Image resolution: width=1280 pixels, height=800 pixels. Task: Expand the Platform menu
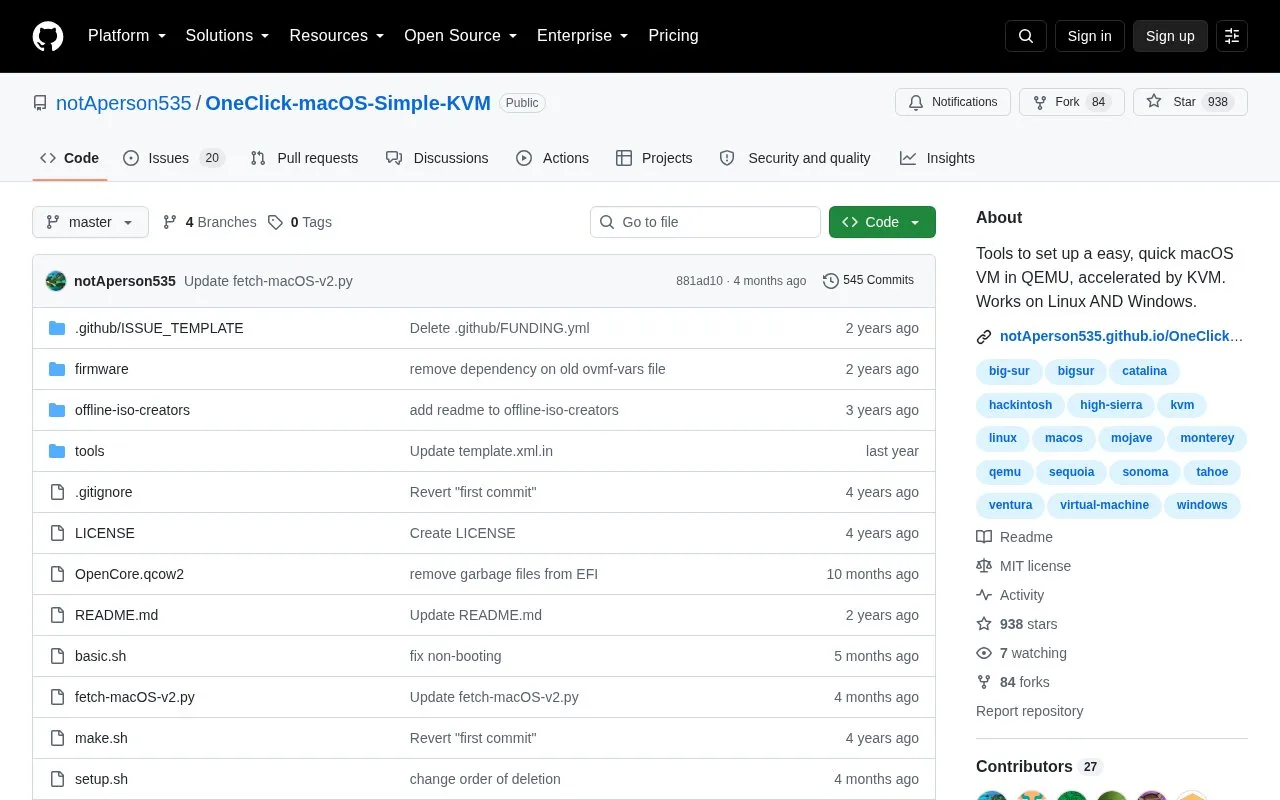tap(127, 36)
